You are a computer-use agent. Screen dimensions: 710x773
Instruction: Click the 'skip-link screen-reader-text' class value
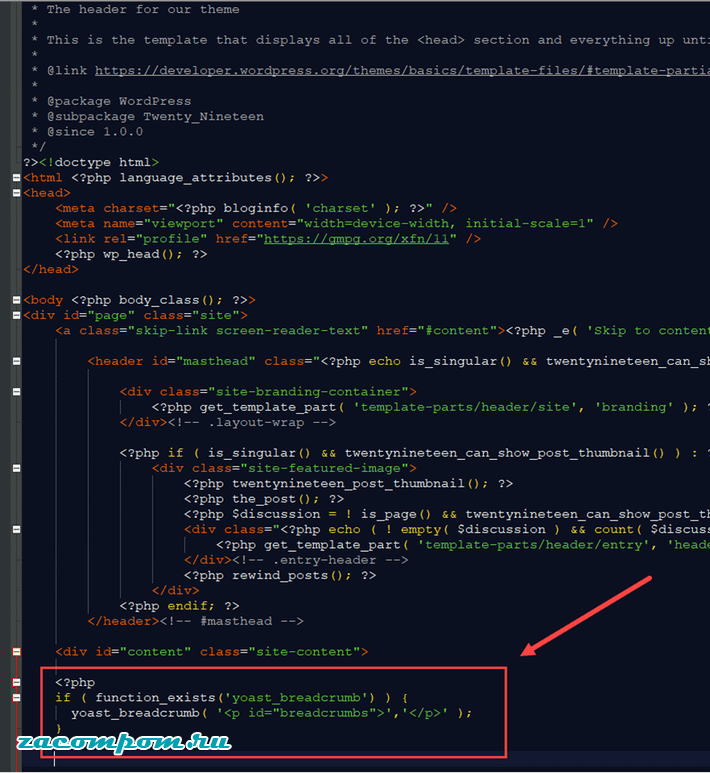point(248,330)
